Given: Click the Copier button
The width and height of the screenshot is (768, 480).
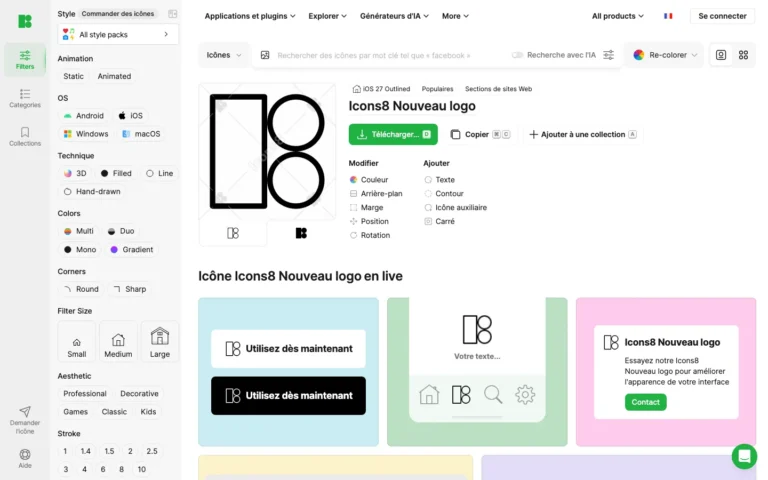Looking at the screenshot, I should pos(480,134).
